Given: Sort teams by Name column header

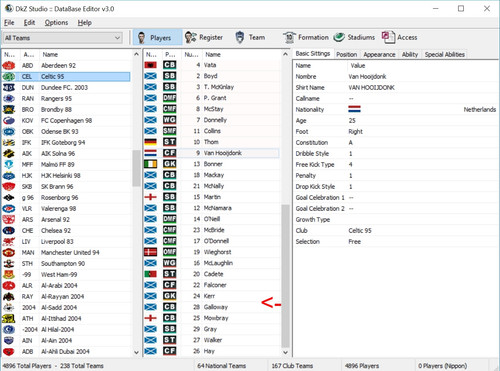Looking at the screenshot, I should tap(85, 55).
